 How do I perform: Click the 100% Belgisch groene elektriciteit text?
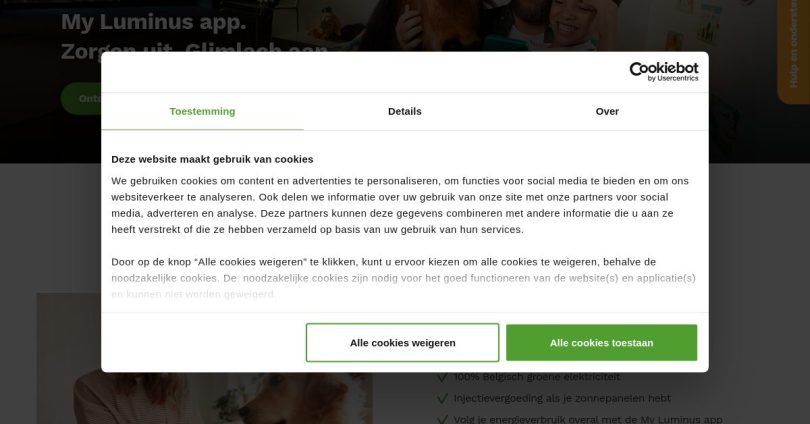click(x=537, y=377)
